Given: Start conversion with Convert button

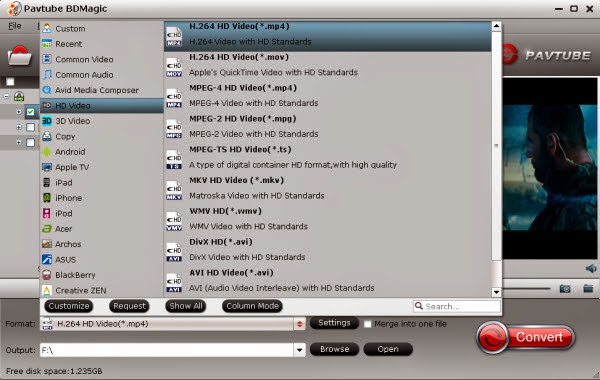Looking at the screenshot, I should pyautogui.click(x=526, y=337).
